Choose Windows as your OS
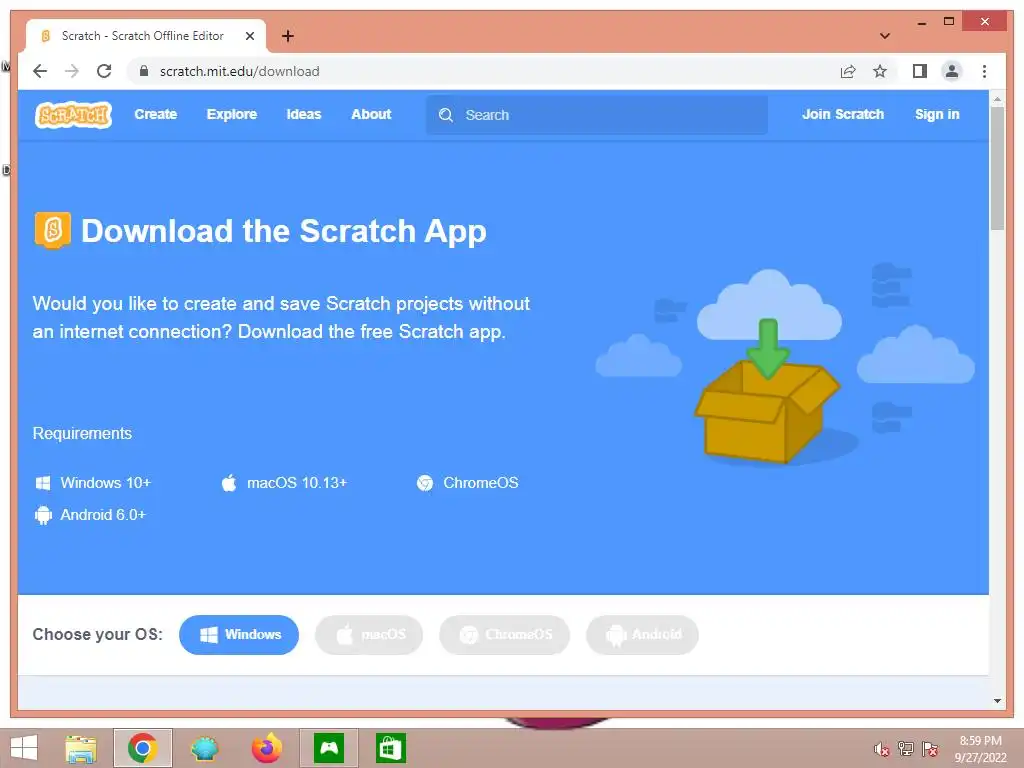The width and height of the screenshot is (1024, 768). pyautogui.click(x=239, y=635)
